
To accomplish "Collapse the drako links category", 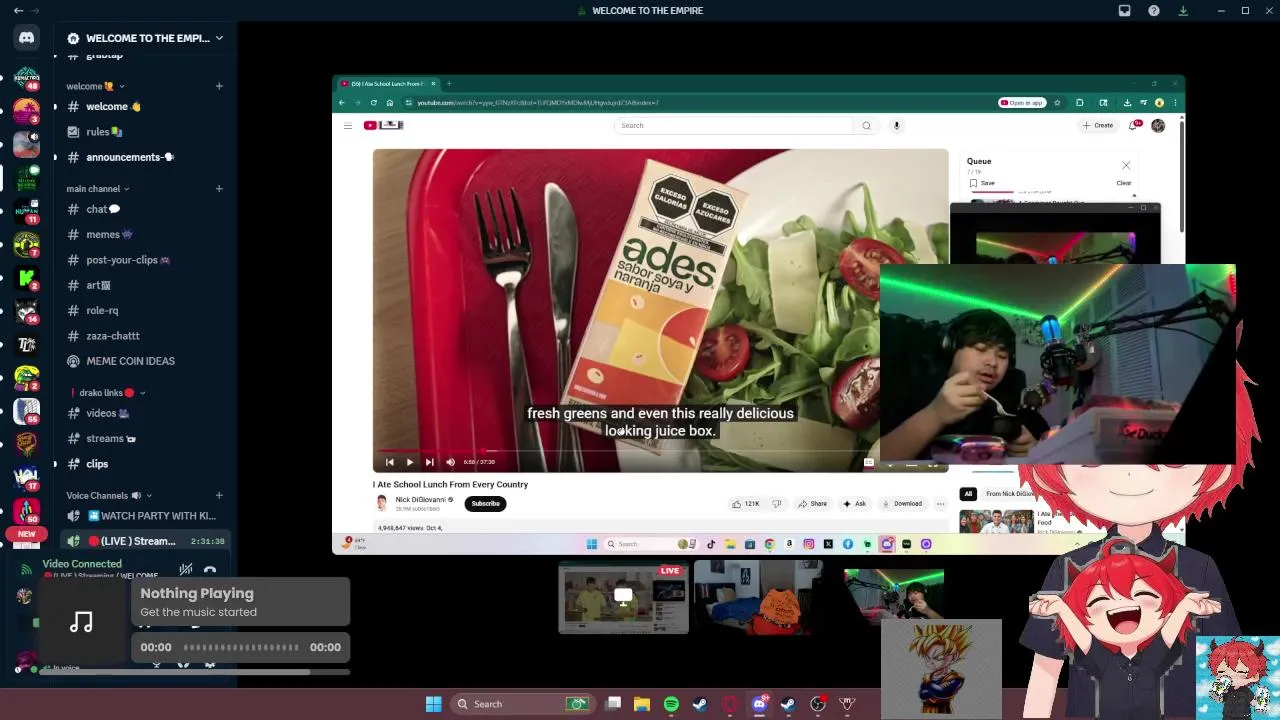I will point(108,393).
